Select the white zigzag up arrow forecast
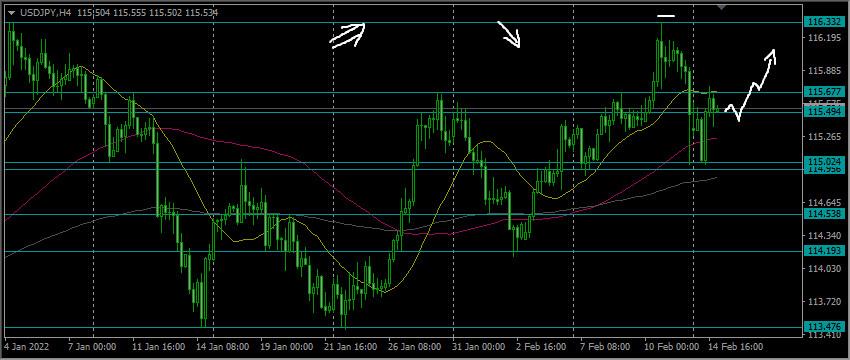This screenshot has width=850, height=360. click(x=751, y=85)
